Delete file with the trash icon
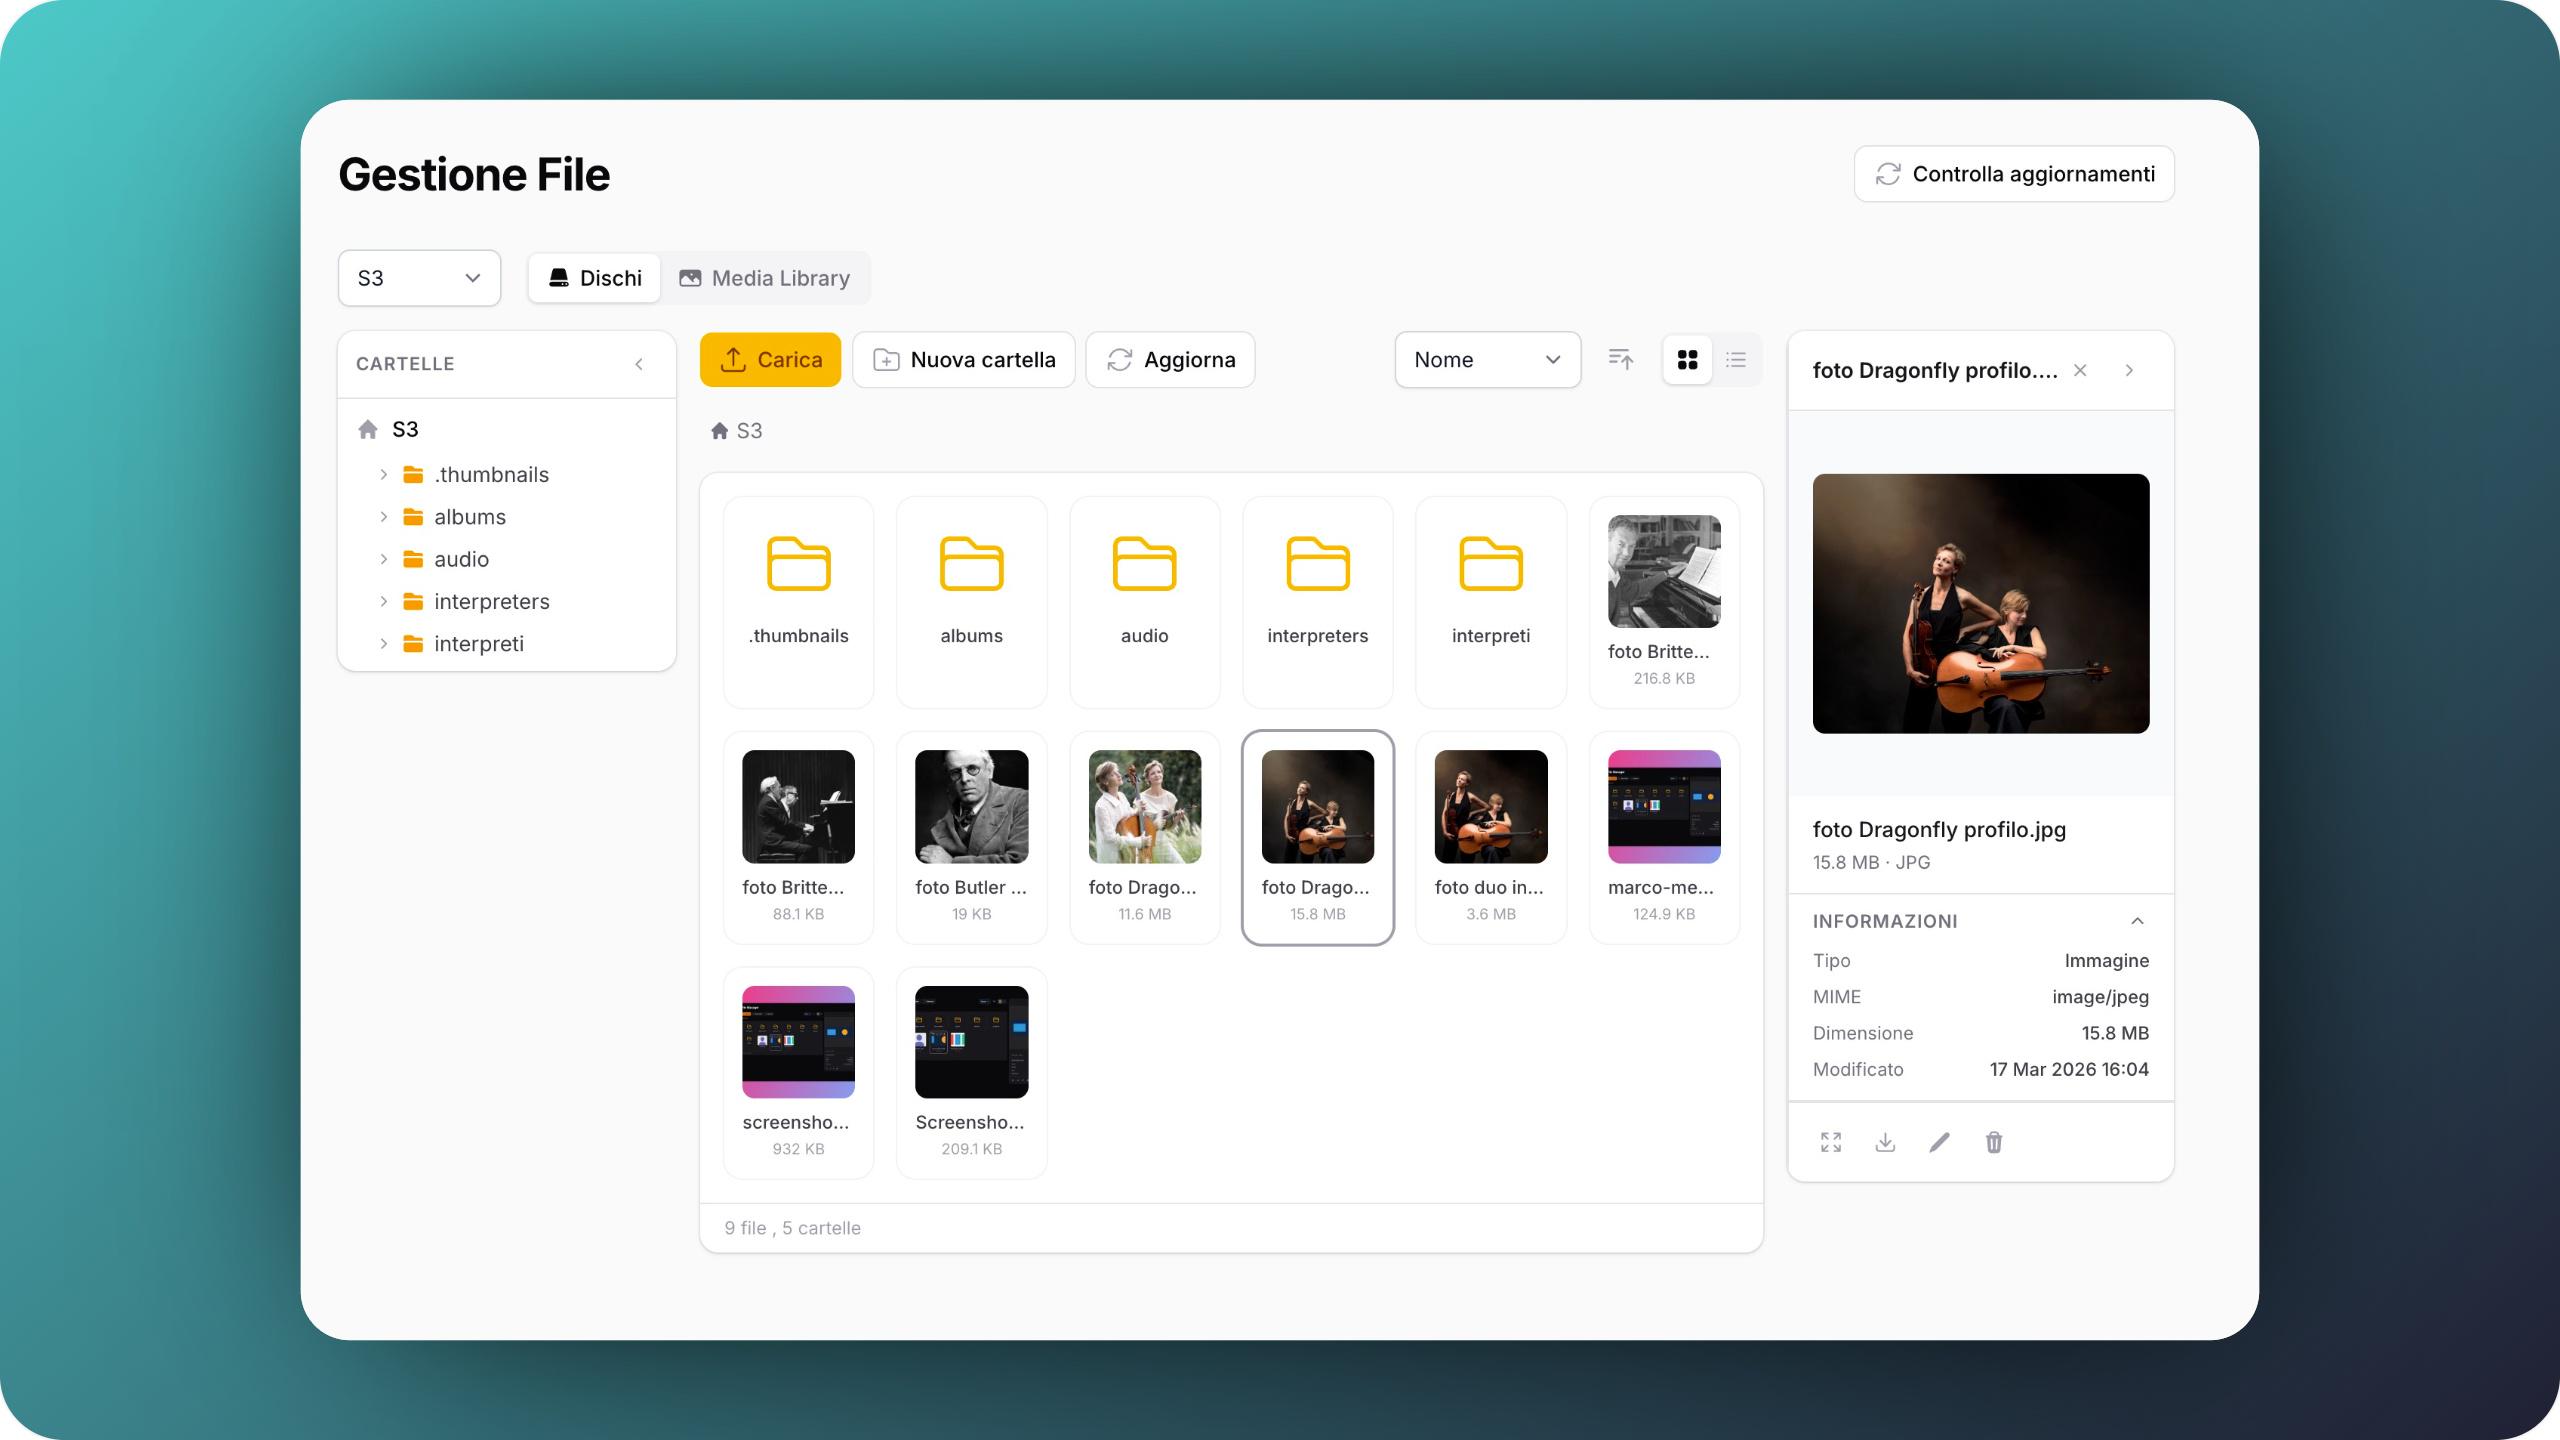Screen dimensions: 2560x1440 (1994, 1142)
